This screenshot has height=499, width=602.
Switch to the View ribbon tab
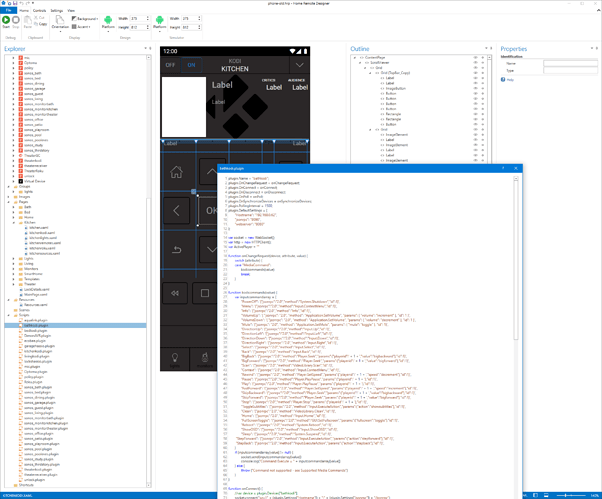(71, 10)
